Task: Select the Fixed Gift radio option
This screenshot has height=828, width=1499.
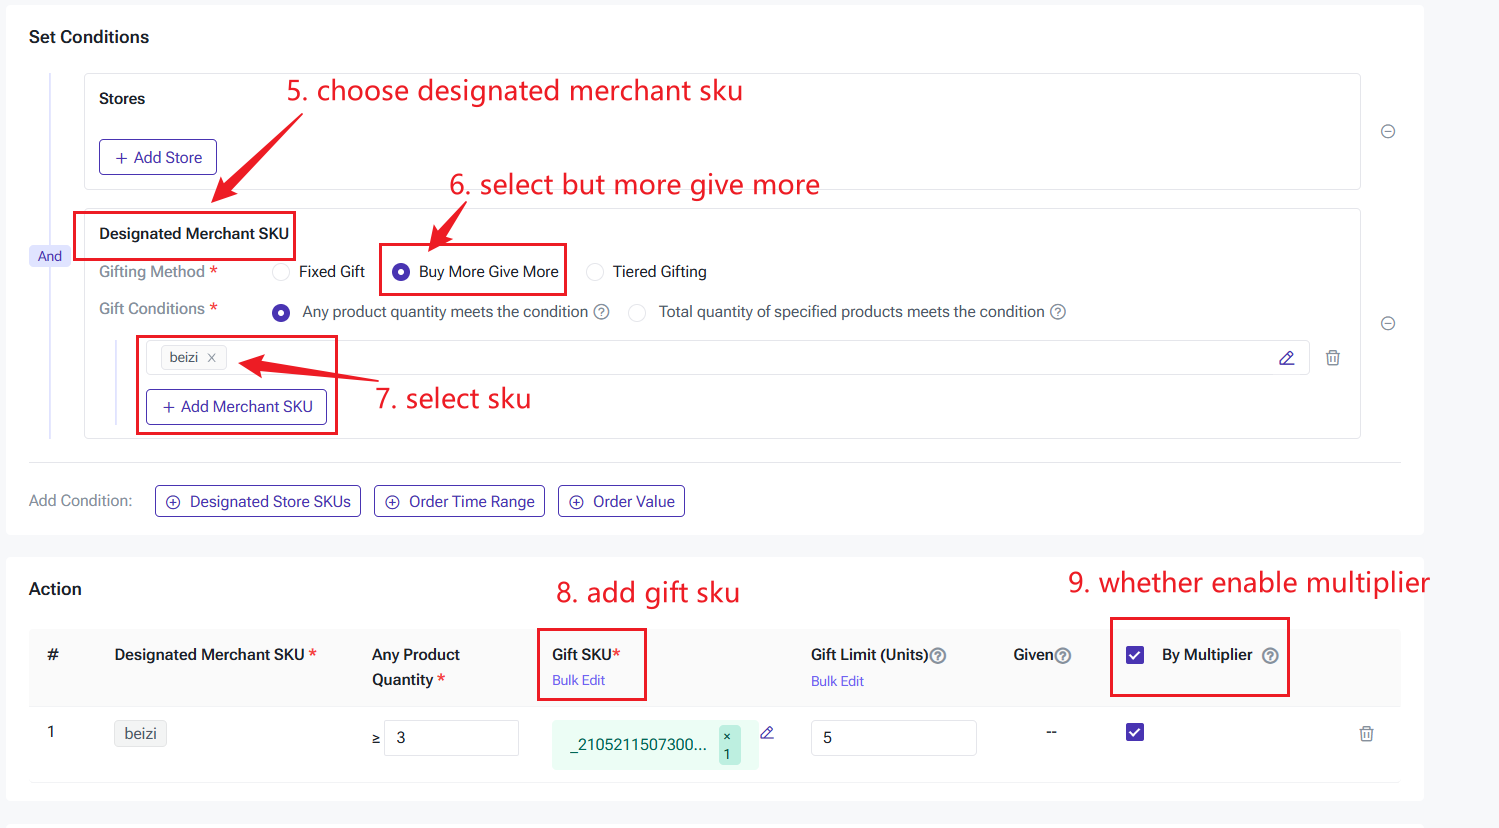Action: [282, 272]
